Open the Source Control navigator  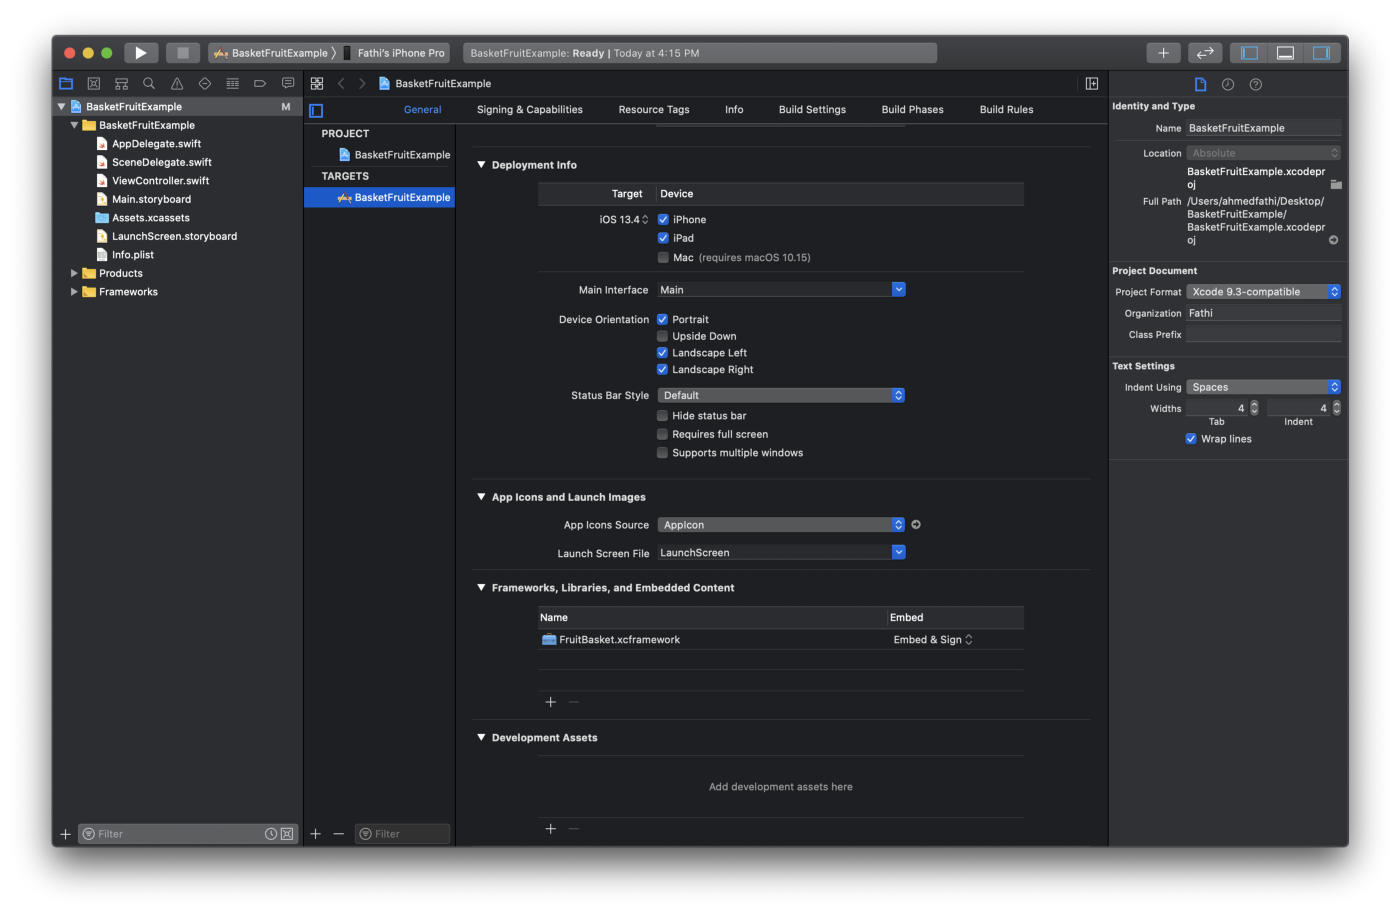pos(93,83)
